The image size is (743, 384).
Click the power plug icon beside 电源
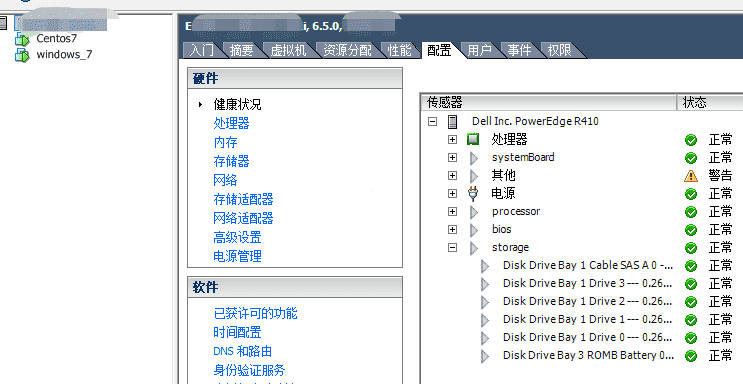click(x=473, y=193)
